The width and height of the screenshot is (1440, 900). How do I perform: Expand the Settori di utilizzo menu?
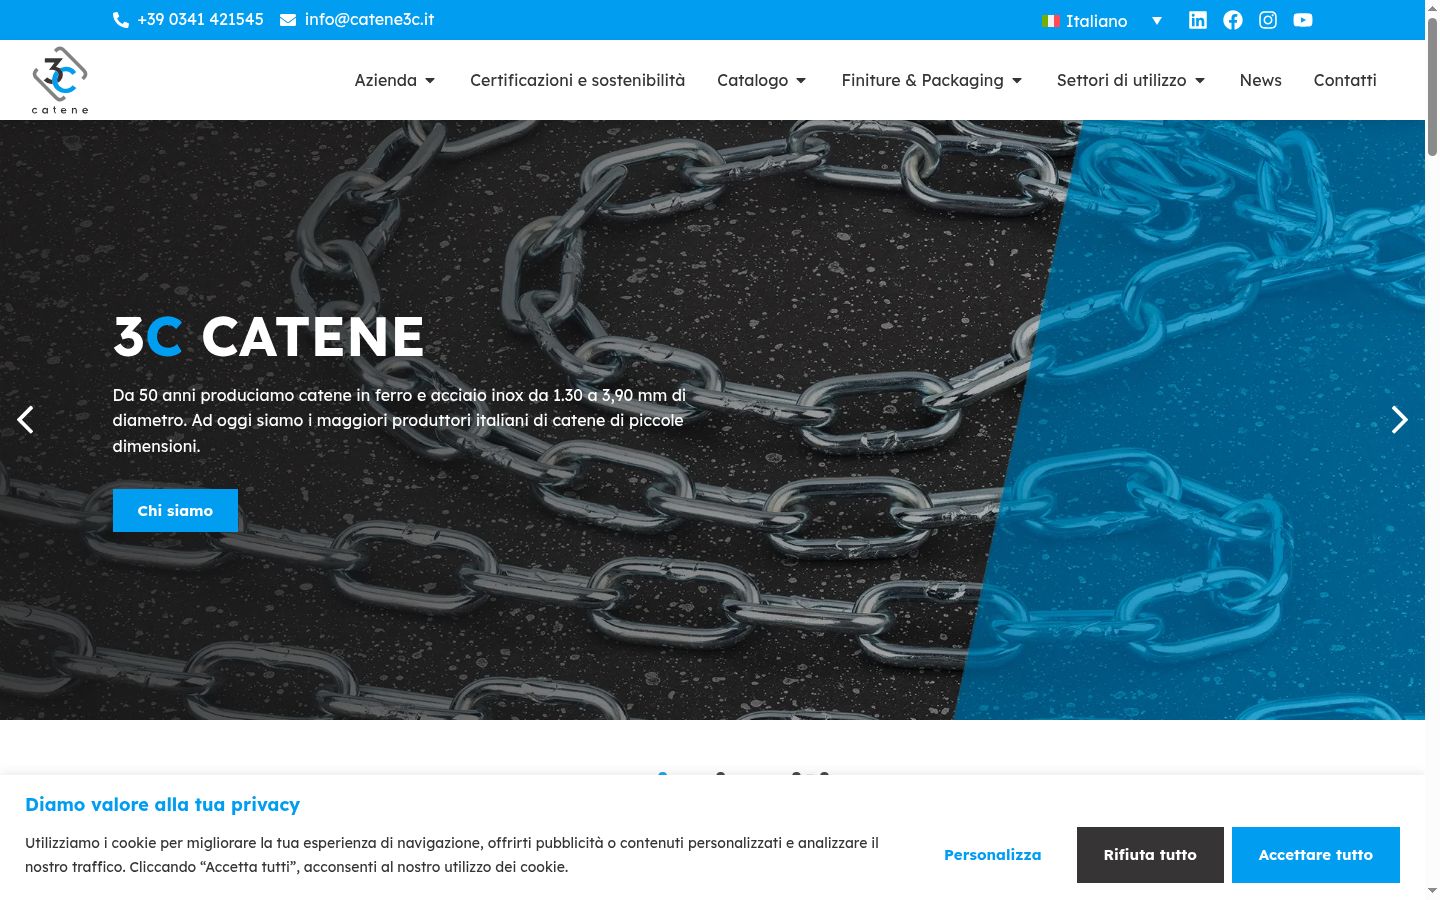pyautogui.click(x=1131, y=80)
